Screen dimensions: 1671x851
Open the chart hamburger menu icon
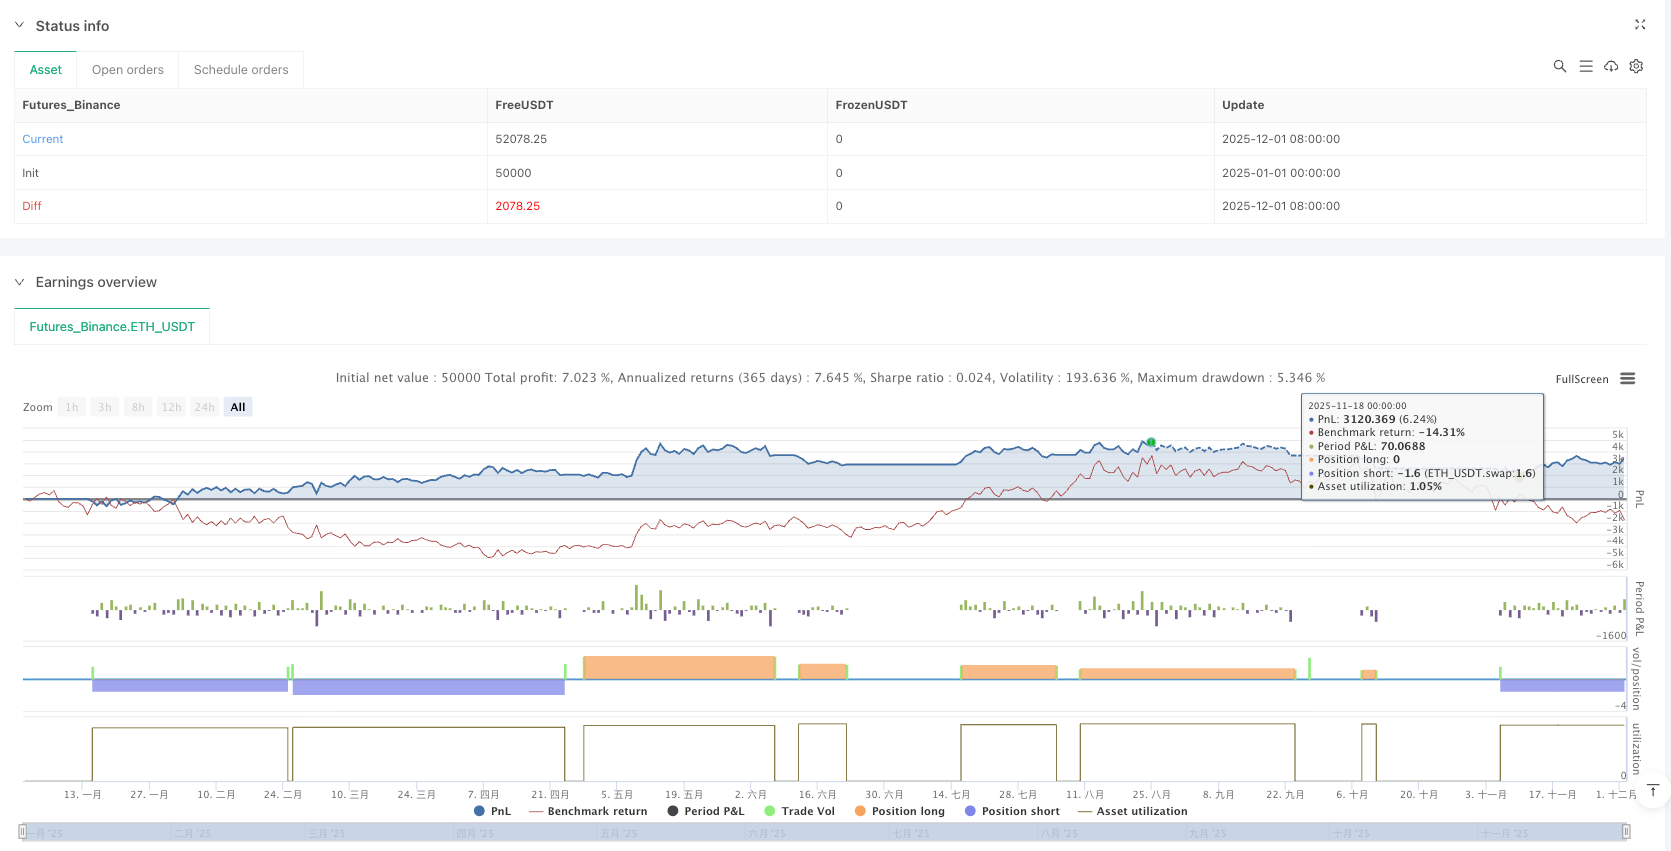(1628, 379)
